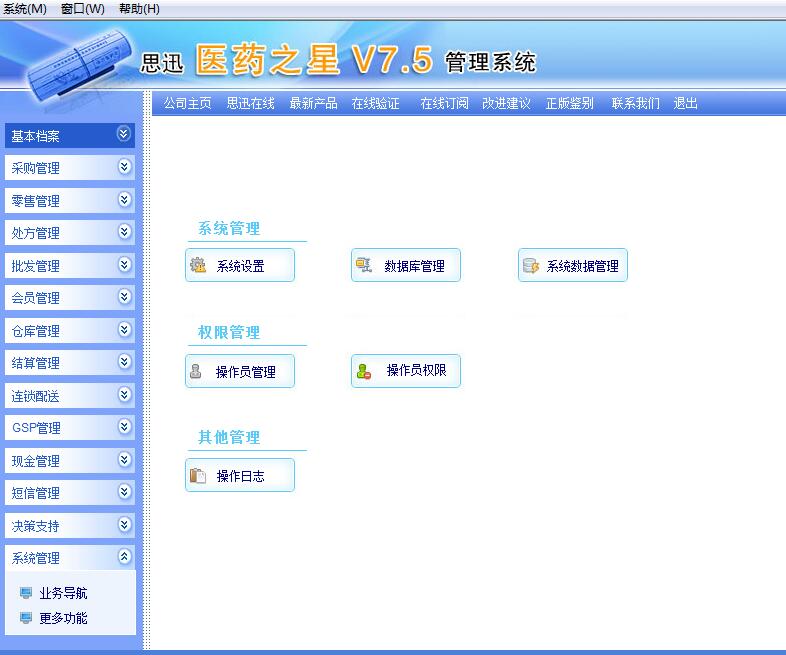Click the monitor icon beside 业务导航
The width and height of the screenshot is (786, 655).
[26, 593]
